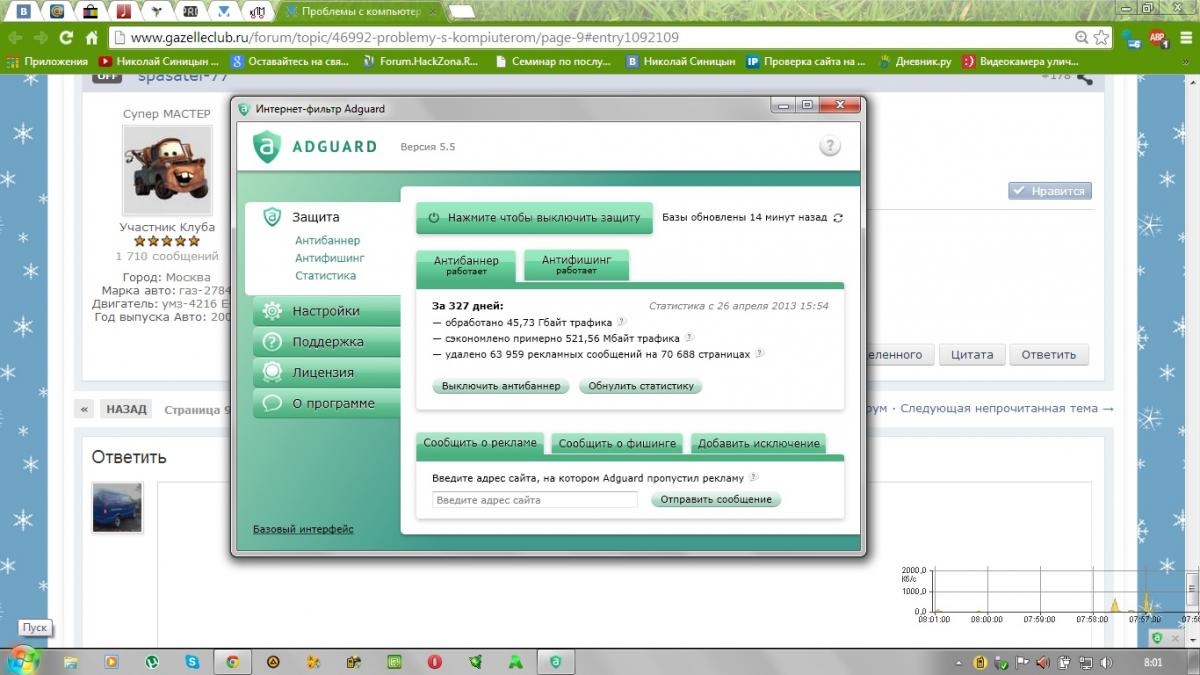Open Adguard help question mark icon
1200x675 pixels.
coord(830,146)
